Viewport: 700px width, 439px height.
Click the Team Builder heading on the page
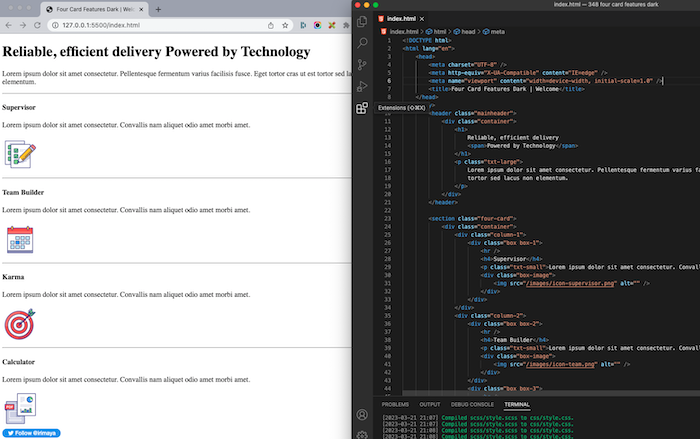click(x=23, y=192)
